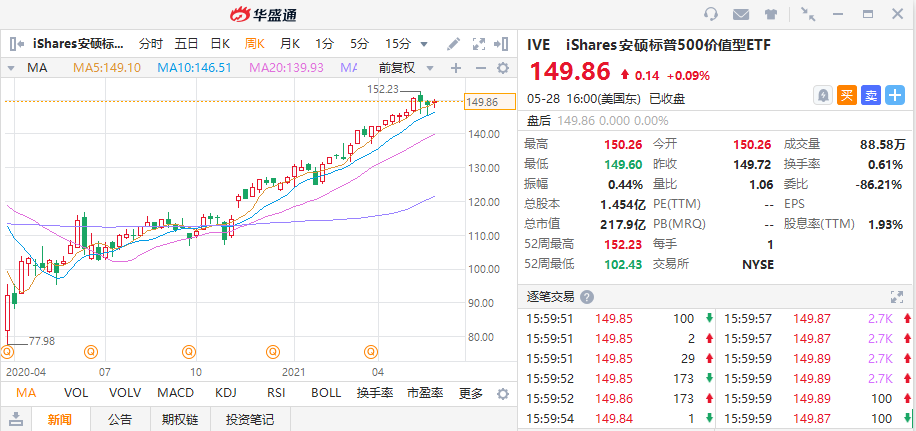
Task: Open the 新闻 tab
Action: 60,419
